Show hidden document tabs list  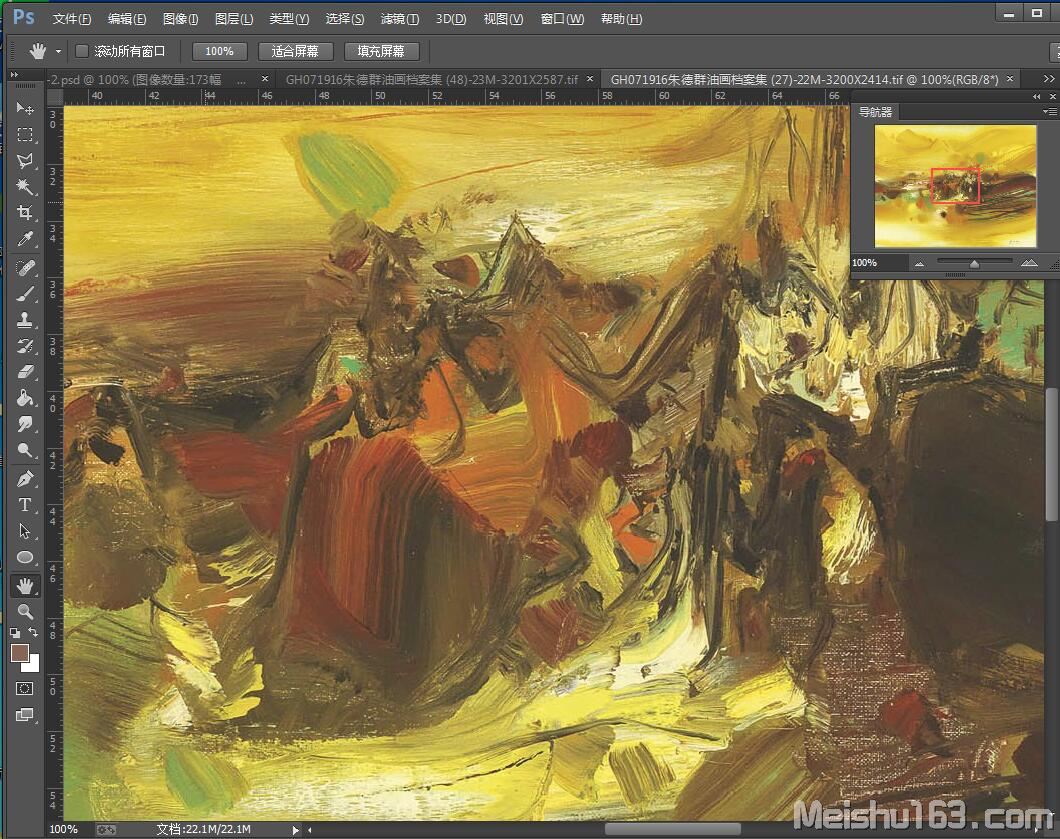point(1049,79)
